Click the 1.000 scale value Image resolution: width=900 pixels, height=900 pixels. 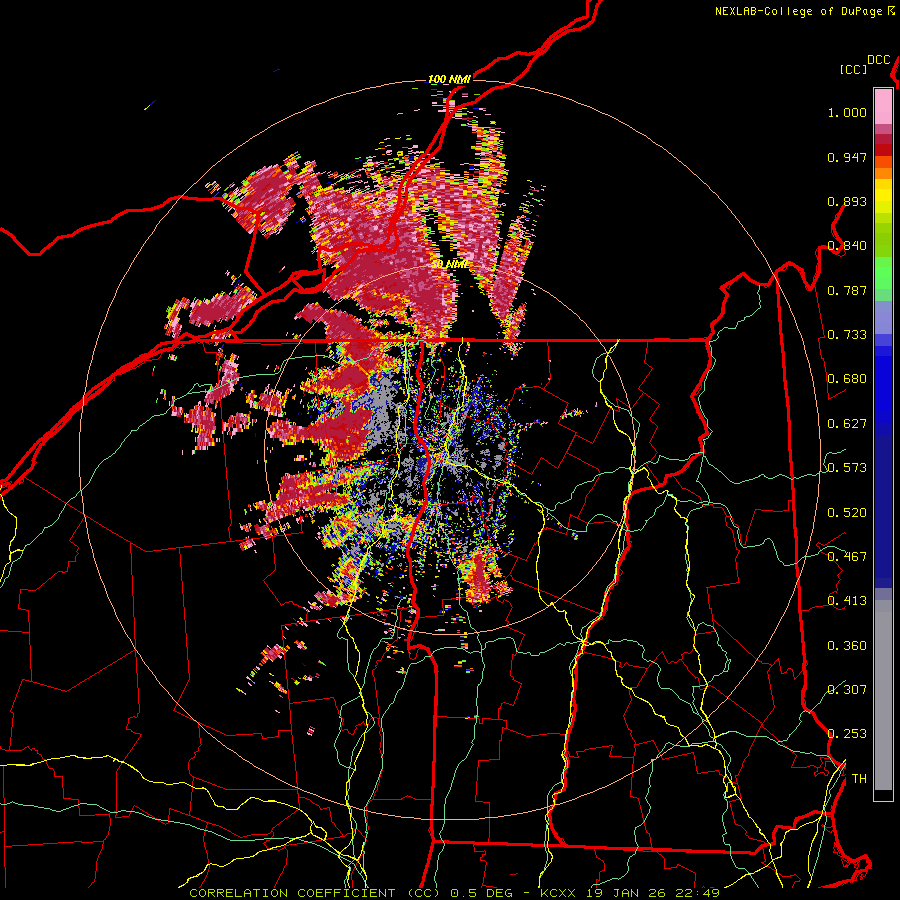[847, 112]
